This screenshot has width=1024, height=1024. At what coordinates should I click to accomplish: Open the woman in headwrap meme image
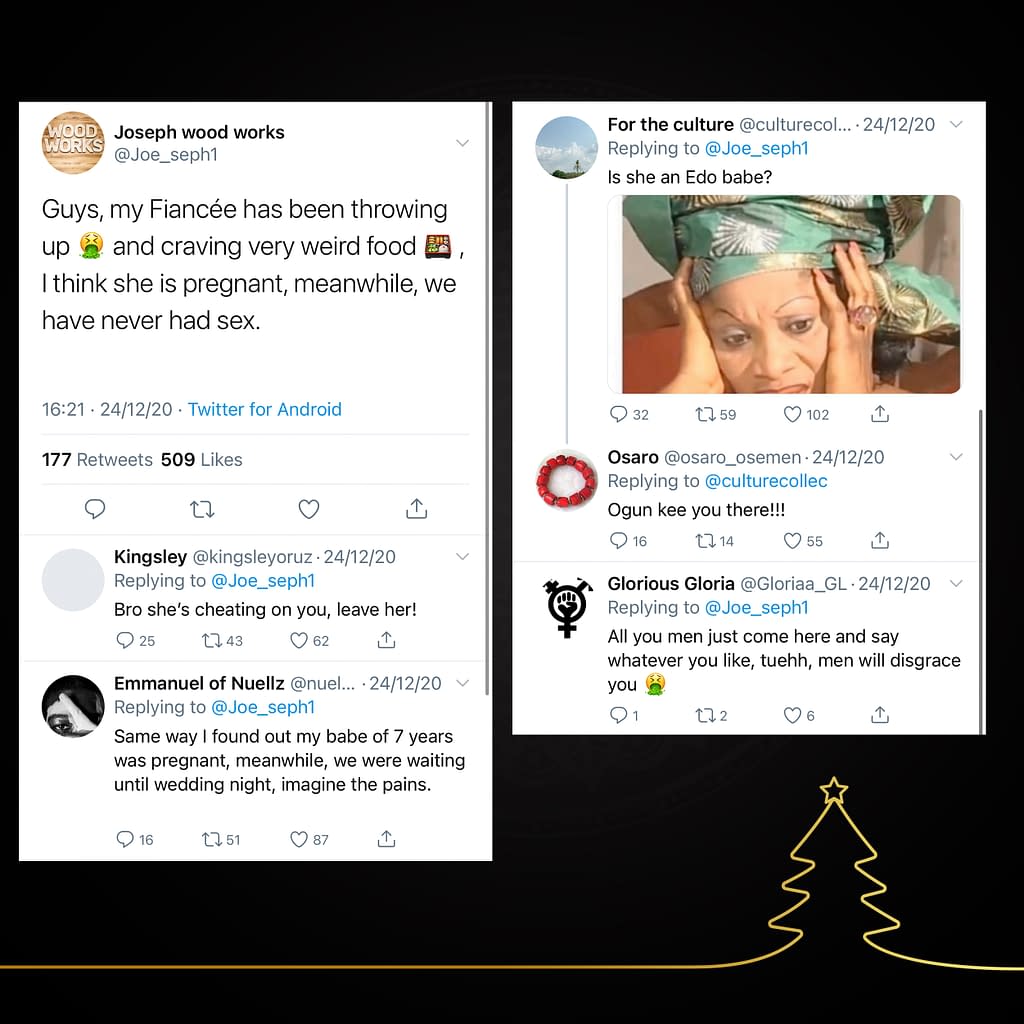click(x=785, y=294)
